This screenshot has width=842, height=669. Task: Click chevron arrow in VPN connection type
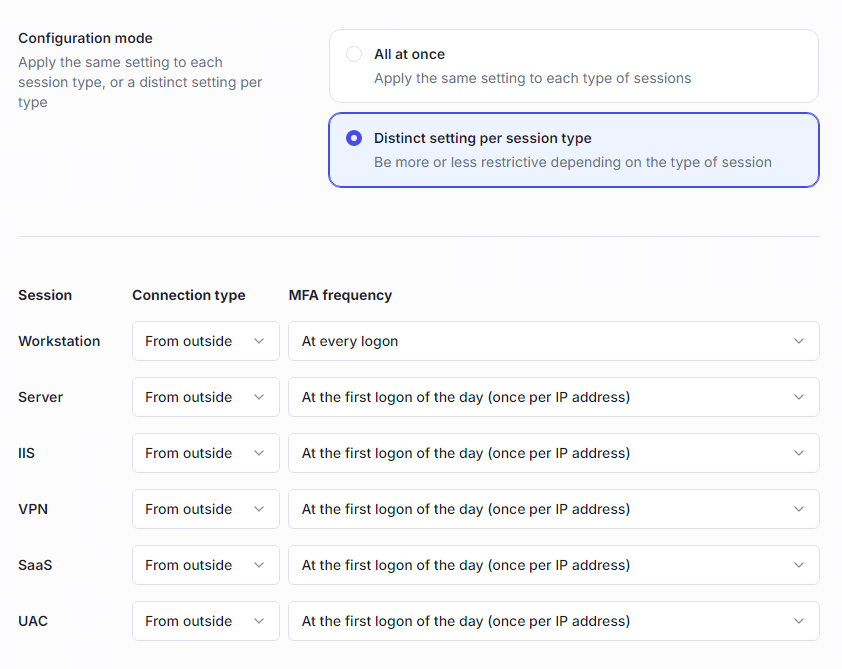coord(259,509)
